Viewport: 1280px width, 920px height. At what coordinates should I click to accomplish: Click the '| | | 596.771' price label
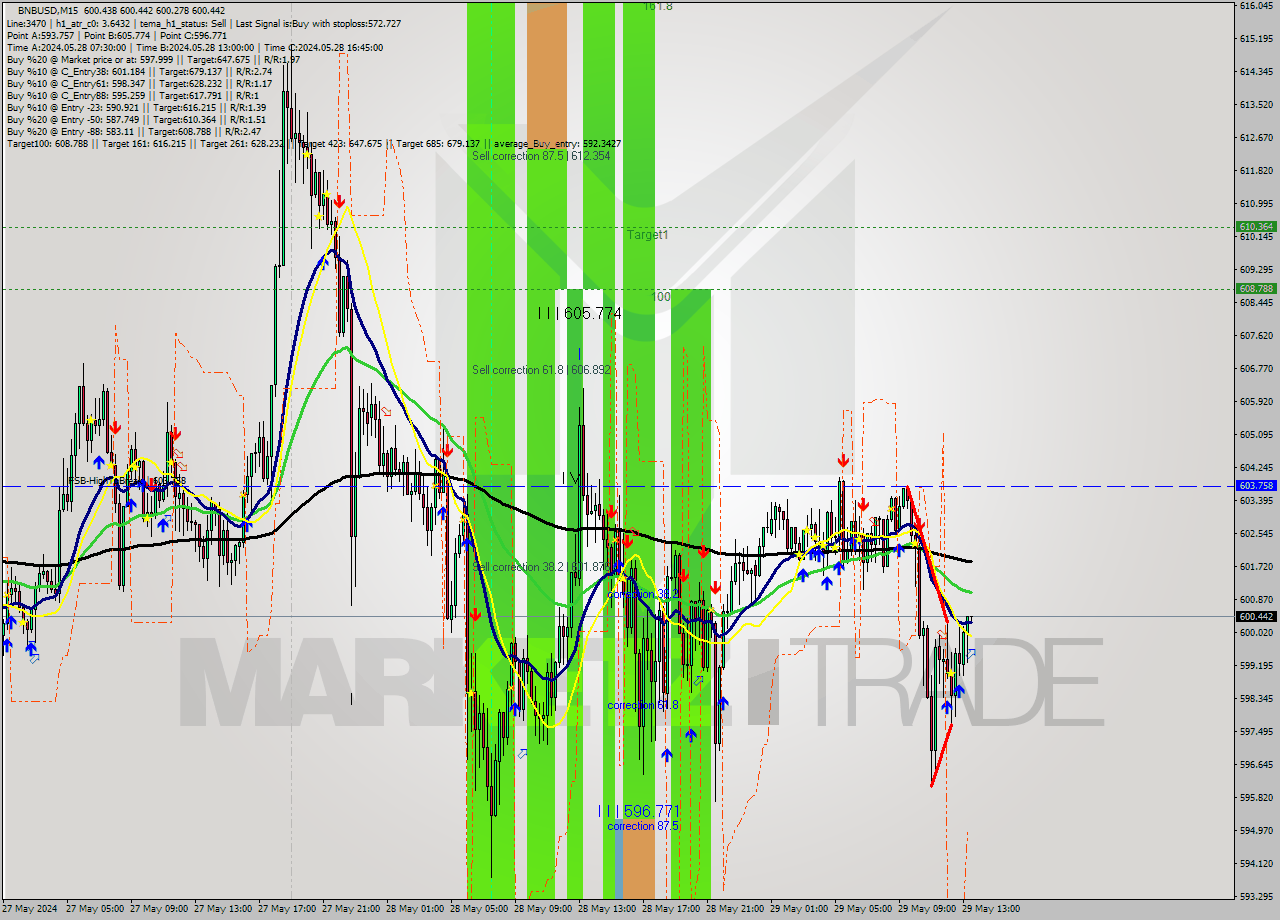click(638, 811)
